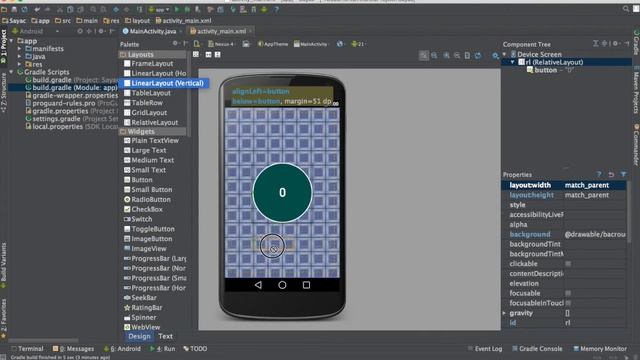Open the TODO tool window
This screenshot has height=360, width=640.
click(195, 349)
